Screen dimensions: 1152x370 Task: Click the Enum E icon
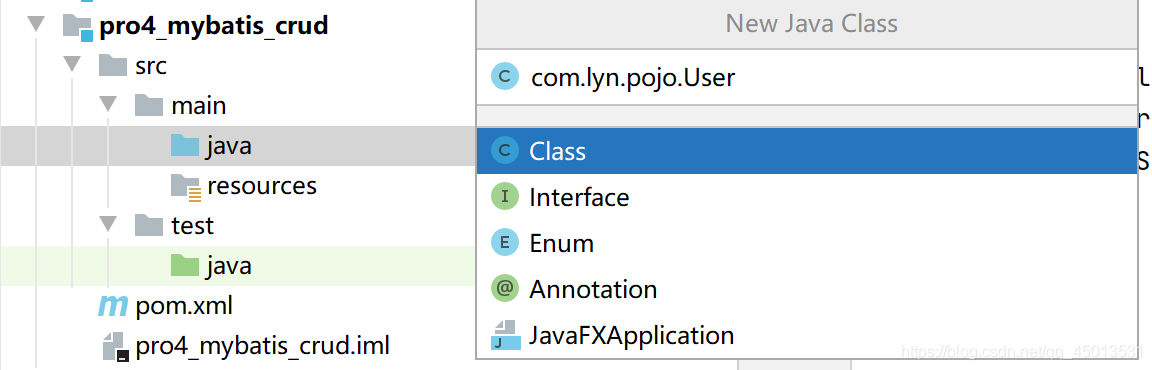(x=505, y=243)
